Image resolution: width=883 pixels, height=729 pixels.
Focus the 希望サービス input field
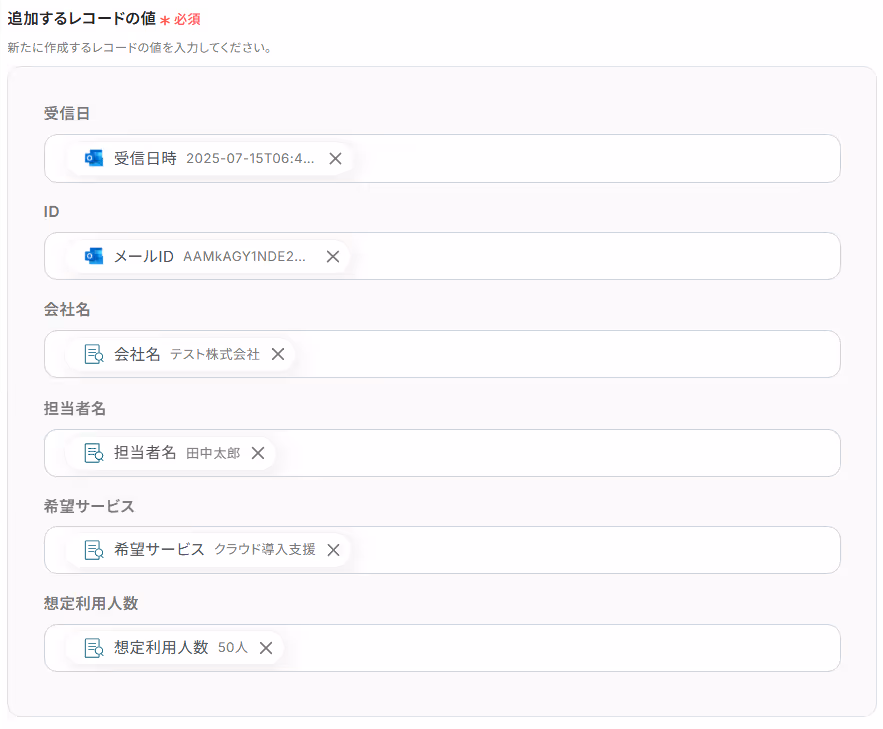coord(442,550)
